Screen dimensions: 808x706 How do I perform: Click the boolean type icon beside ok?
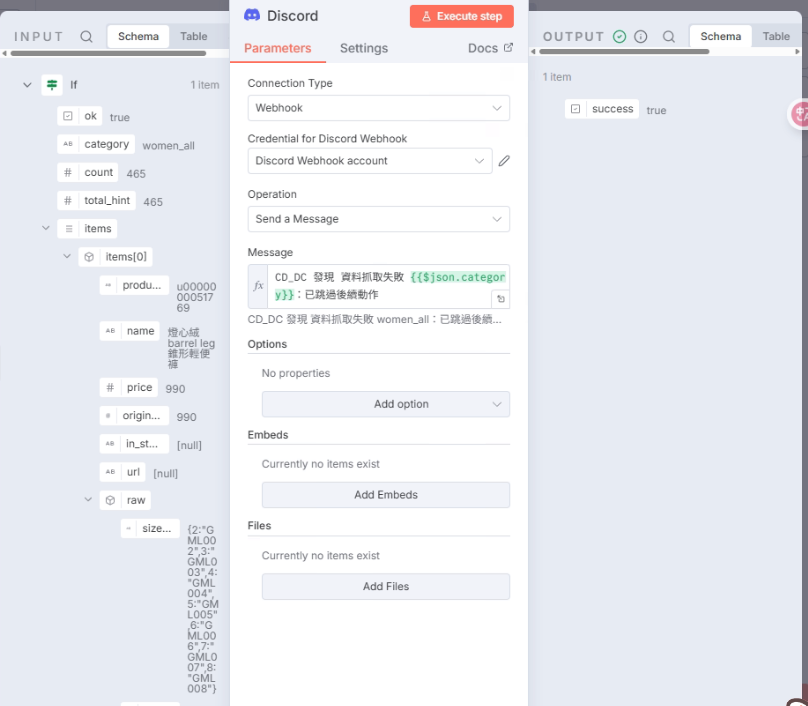click(x=68, y=116)
